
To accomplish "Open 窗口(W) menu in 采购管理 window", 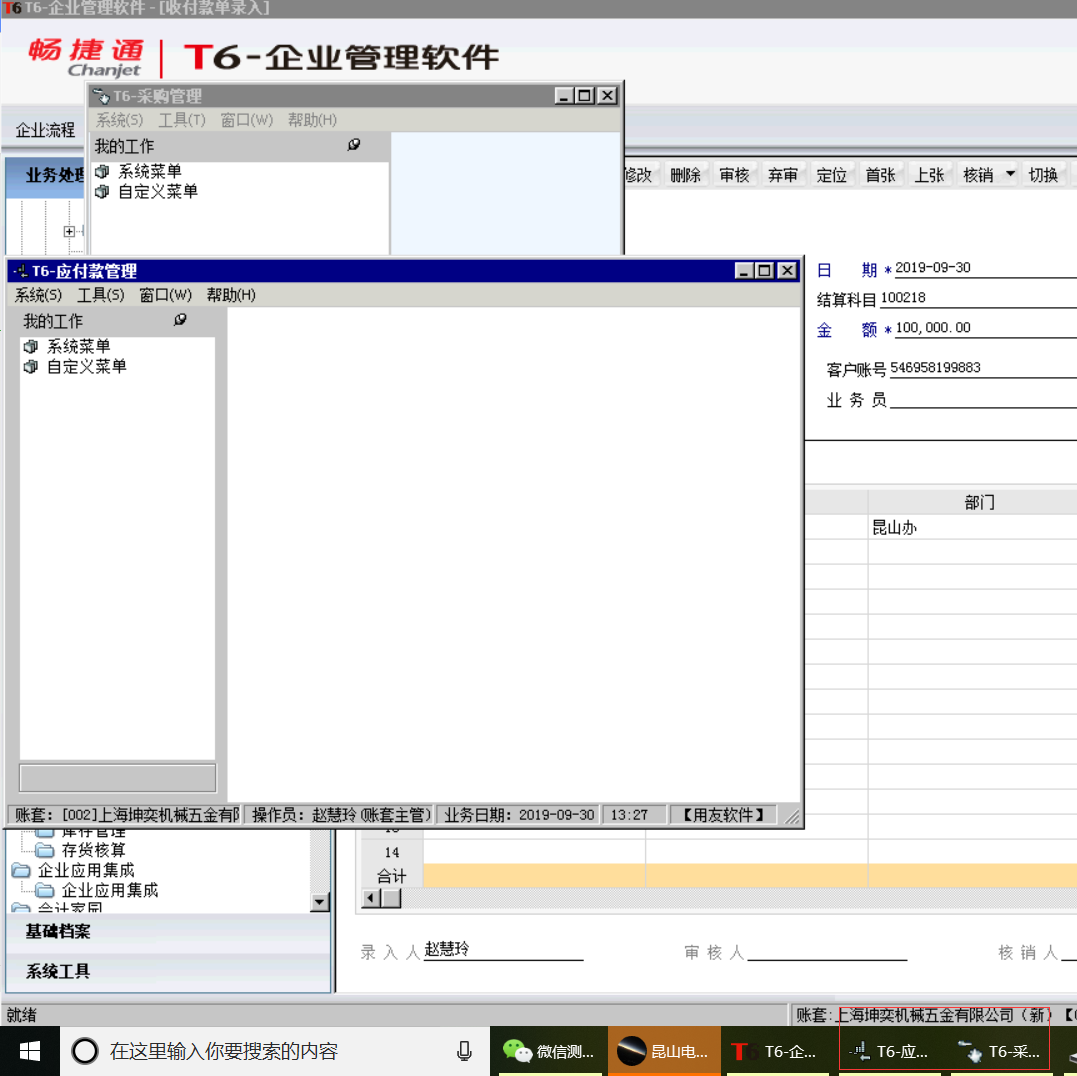I will point(247,120).
